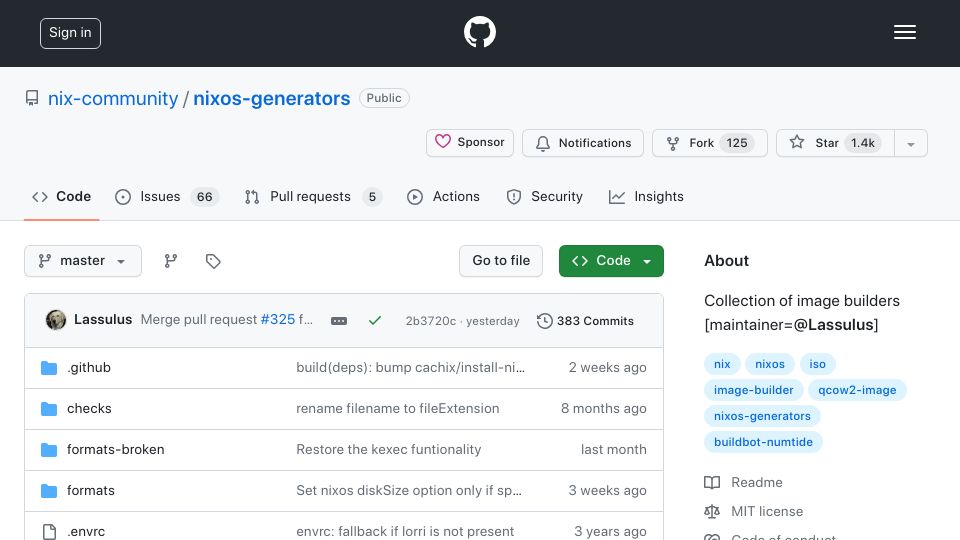
Task: Open commit 'rename filename to fileExtension'
Action: click(398, 408)
